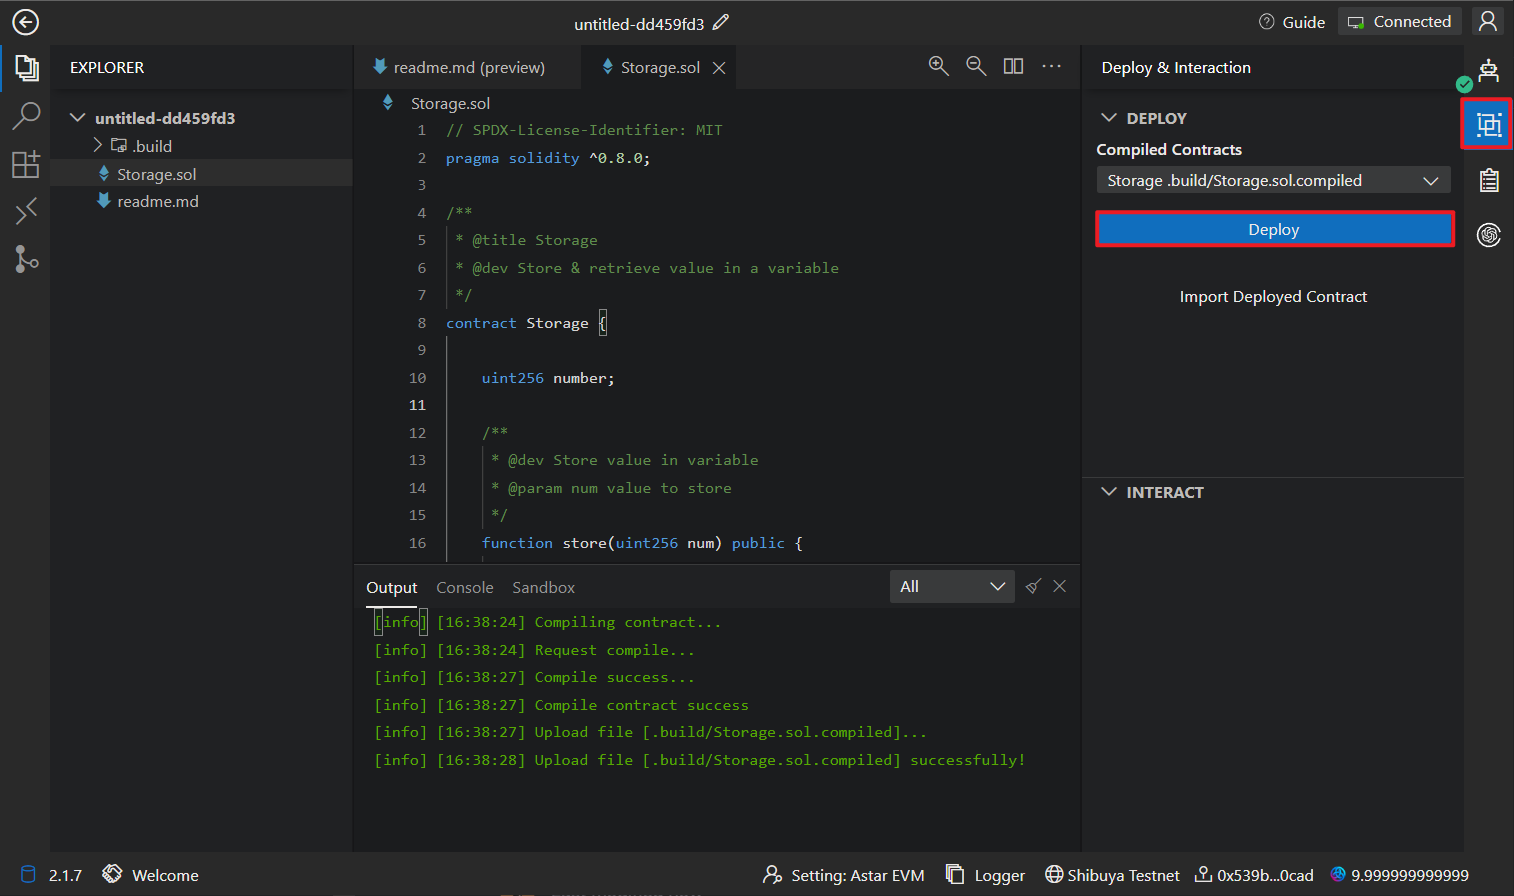Switch to the readme.md (preview) tab
The height and width of the screenshot is (896, 1514).
468,68
